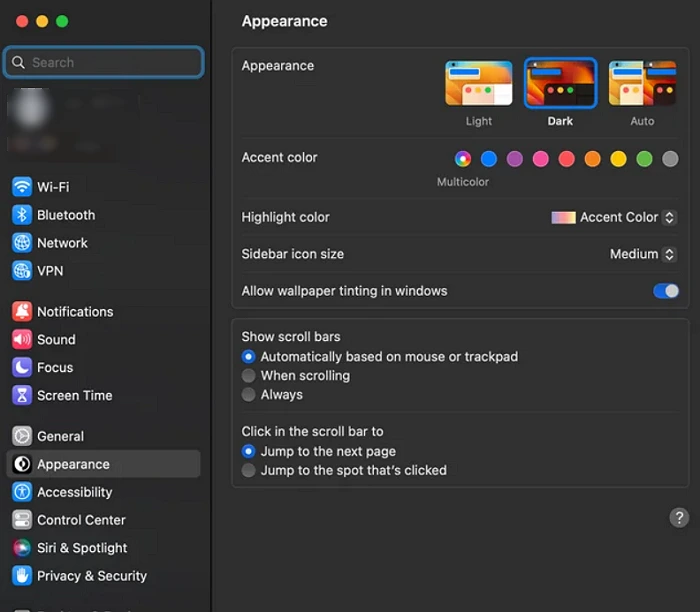Minimize the window with the yellow button
Screen dimensions: 700x612
[x=42, y=21]
